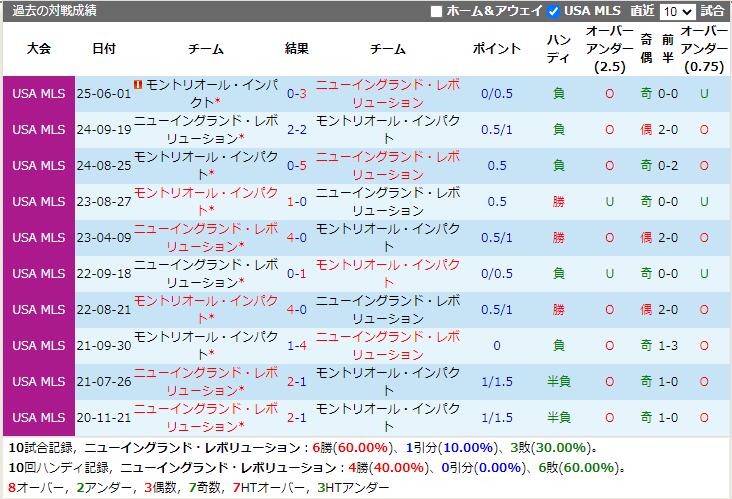This screenshot has width=732, height=499.
Task: Select away team ニューイングランド in 23-08-27 row
Action: pyautogui.click(x=387, y=201)
